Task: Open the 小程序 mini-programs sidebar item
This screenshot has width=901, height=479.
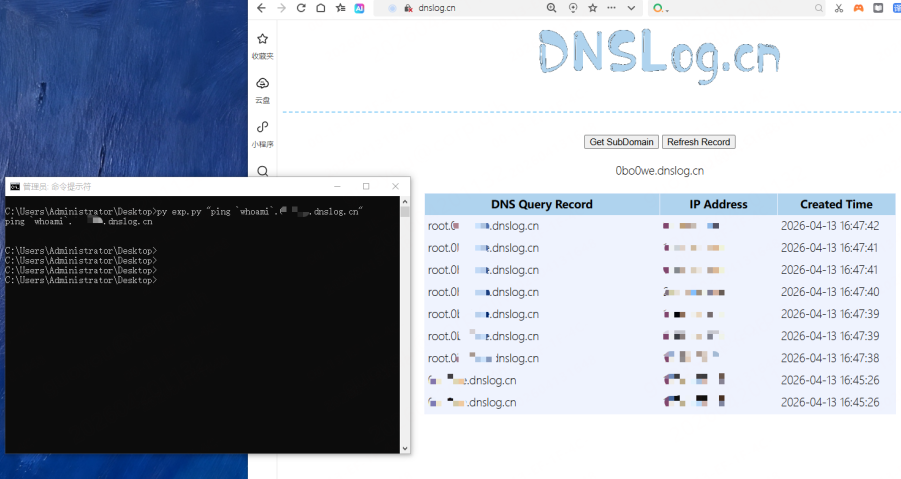Action: click(x=262, y=133)
